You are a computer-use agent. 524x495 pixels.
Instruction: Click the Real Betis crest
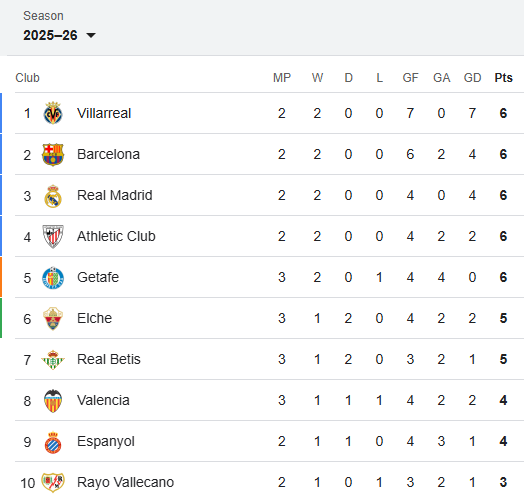coord(53,360)
